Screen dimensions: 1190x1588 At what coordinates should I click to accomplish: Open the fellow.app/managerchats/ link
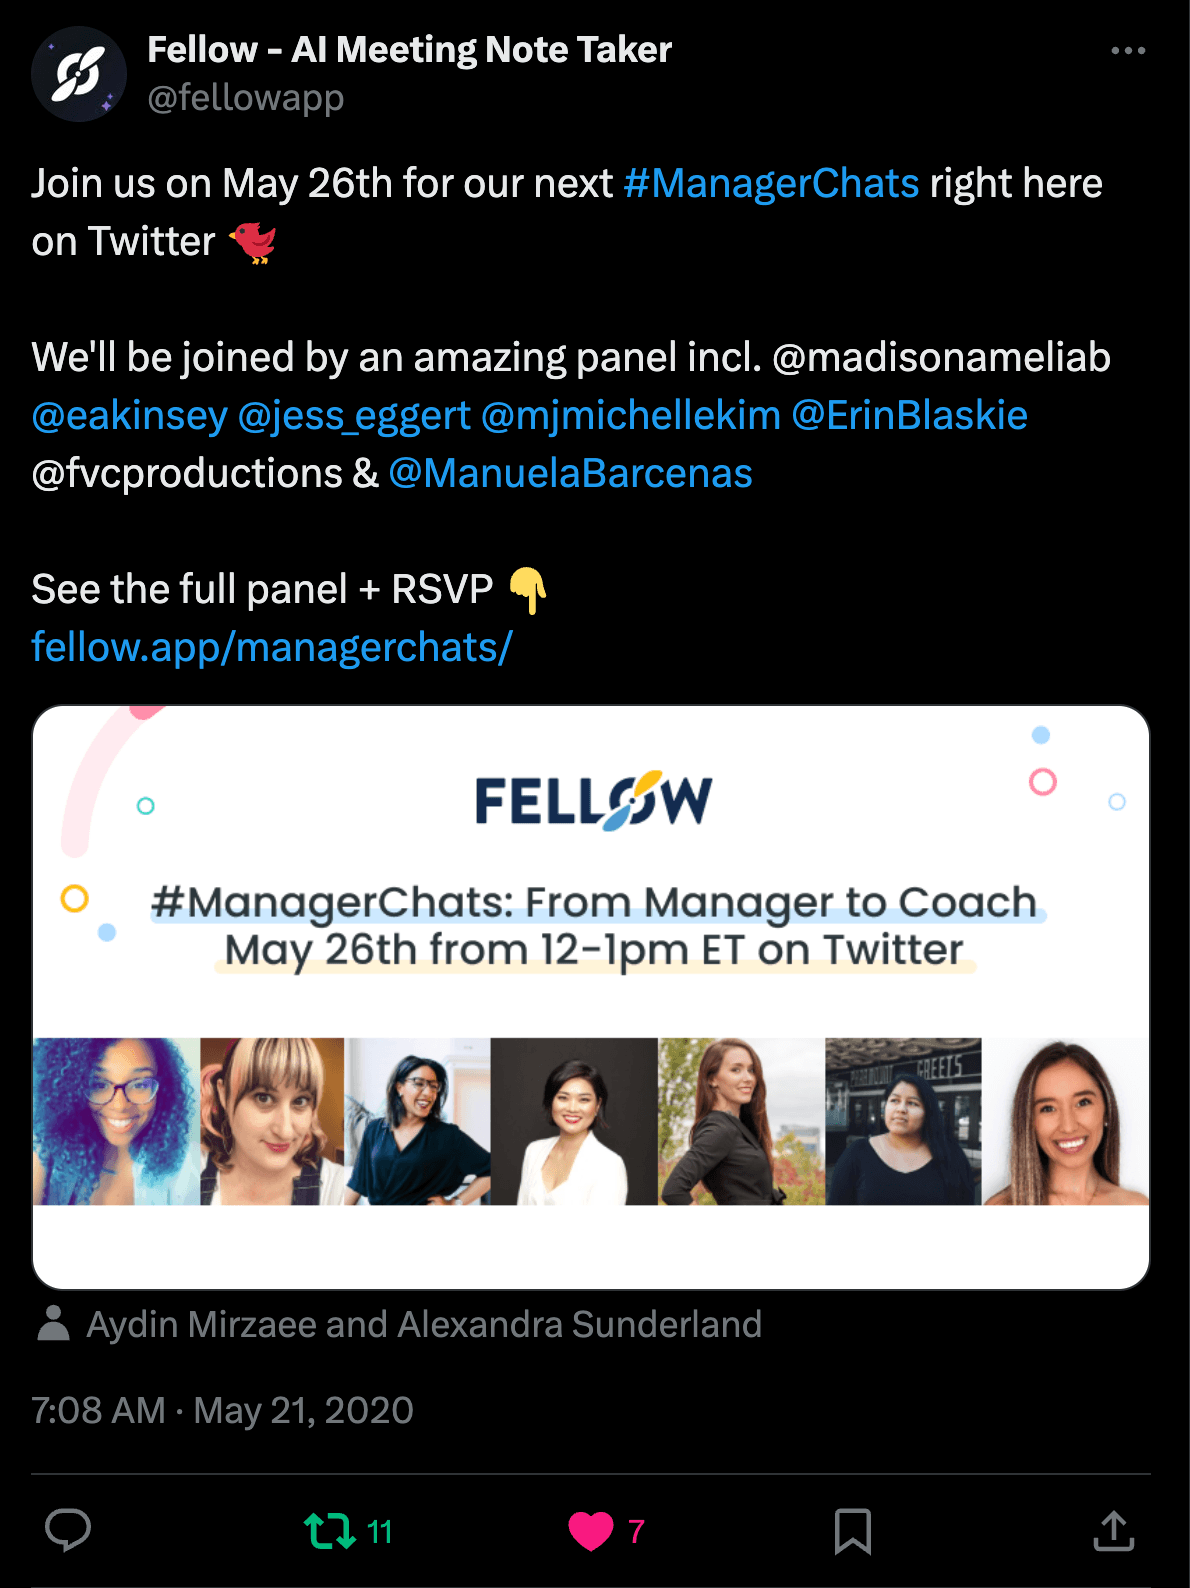coord(272,648)
